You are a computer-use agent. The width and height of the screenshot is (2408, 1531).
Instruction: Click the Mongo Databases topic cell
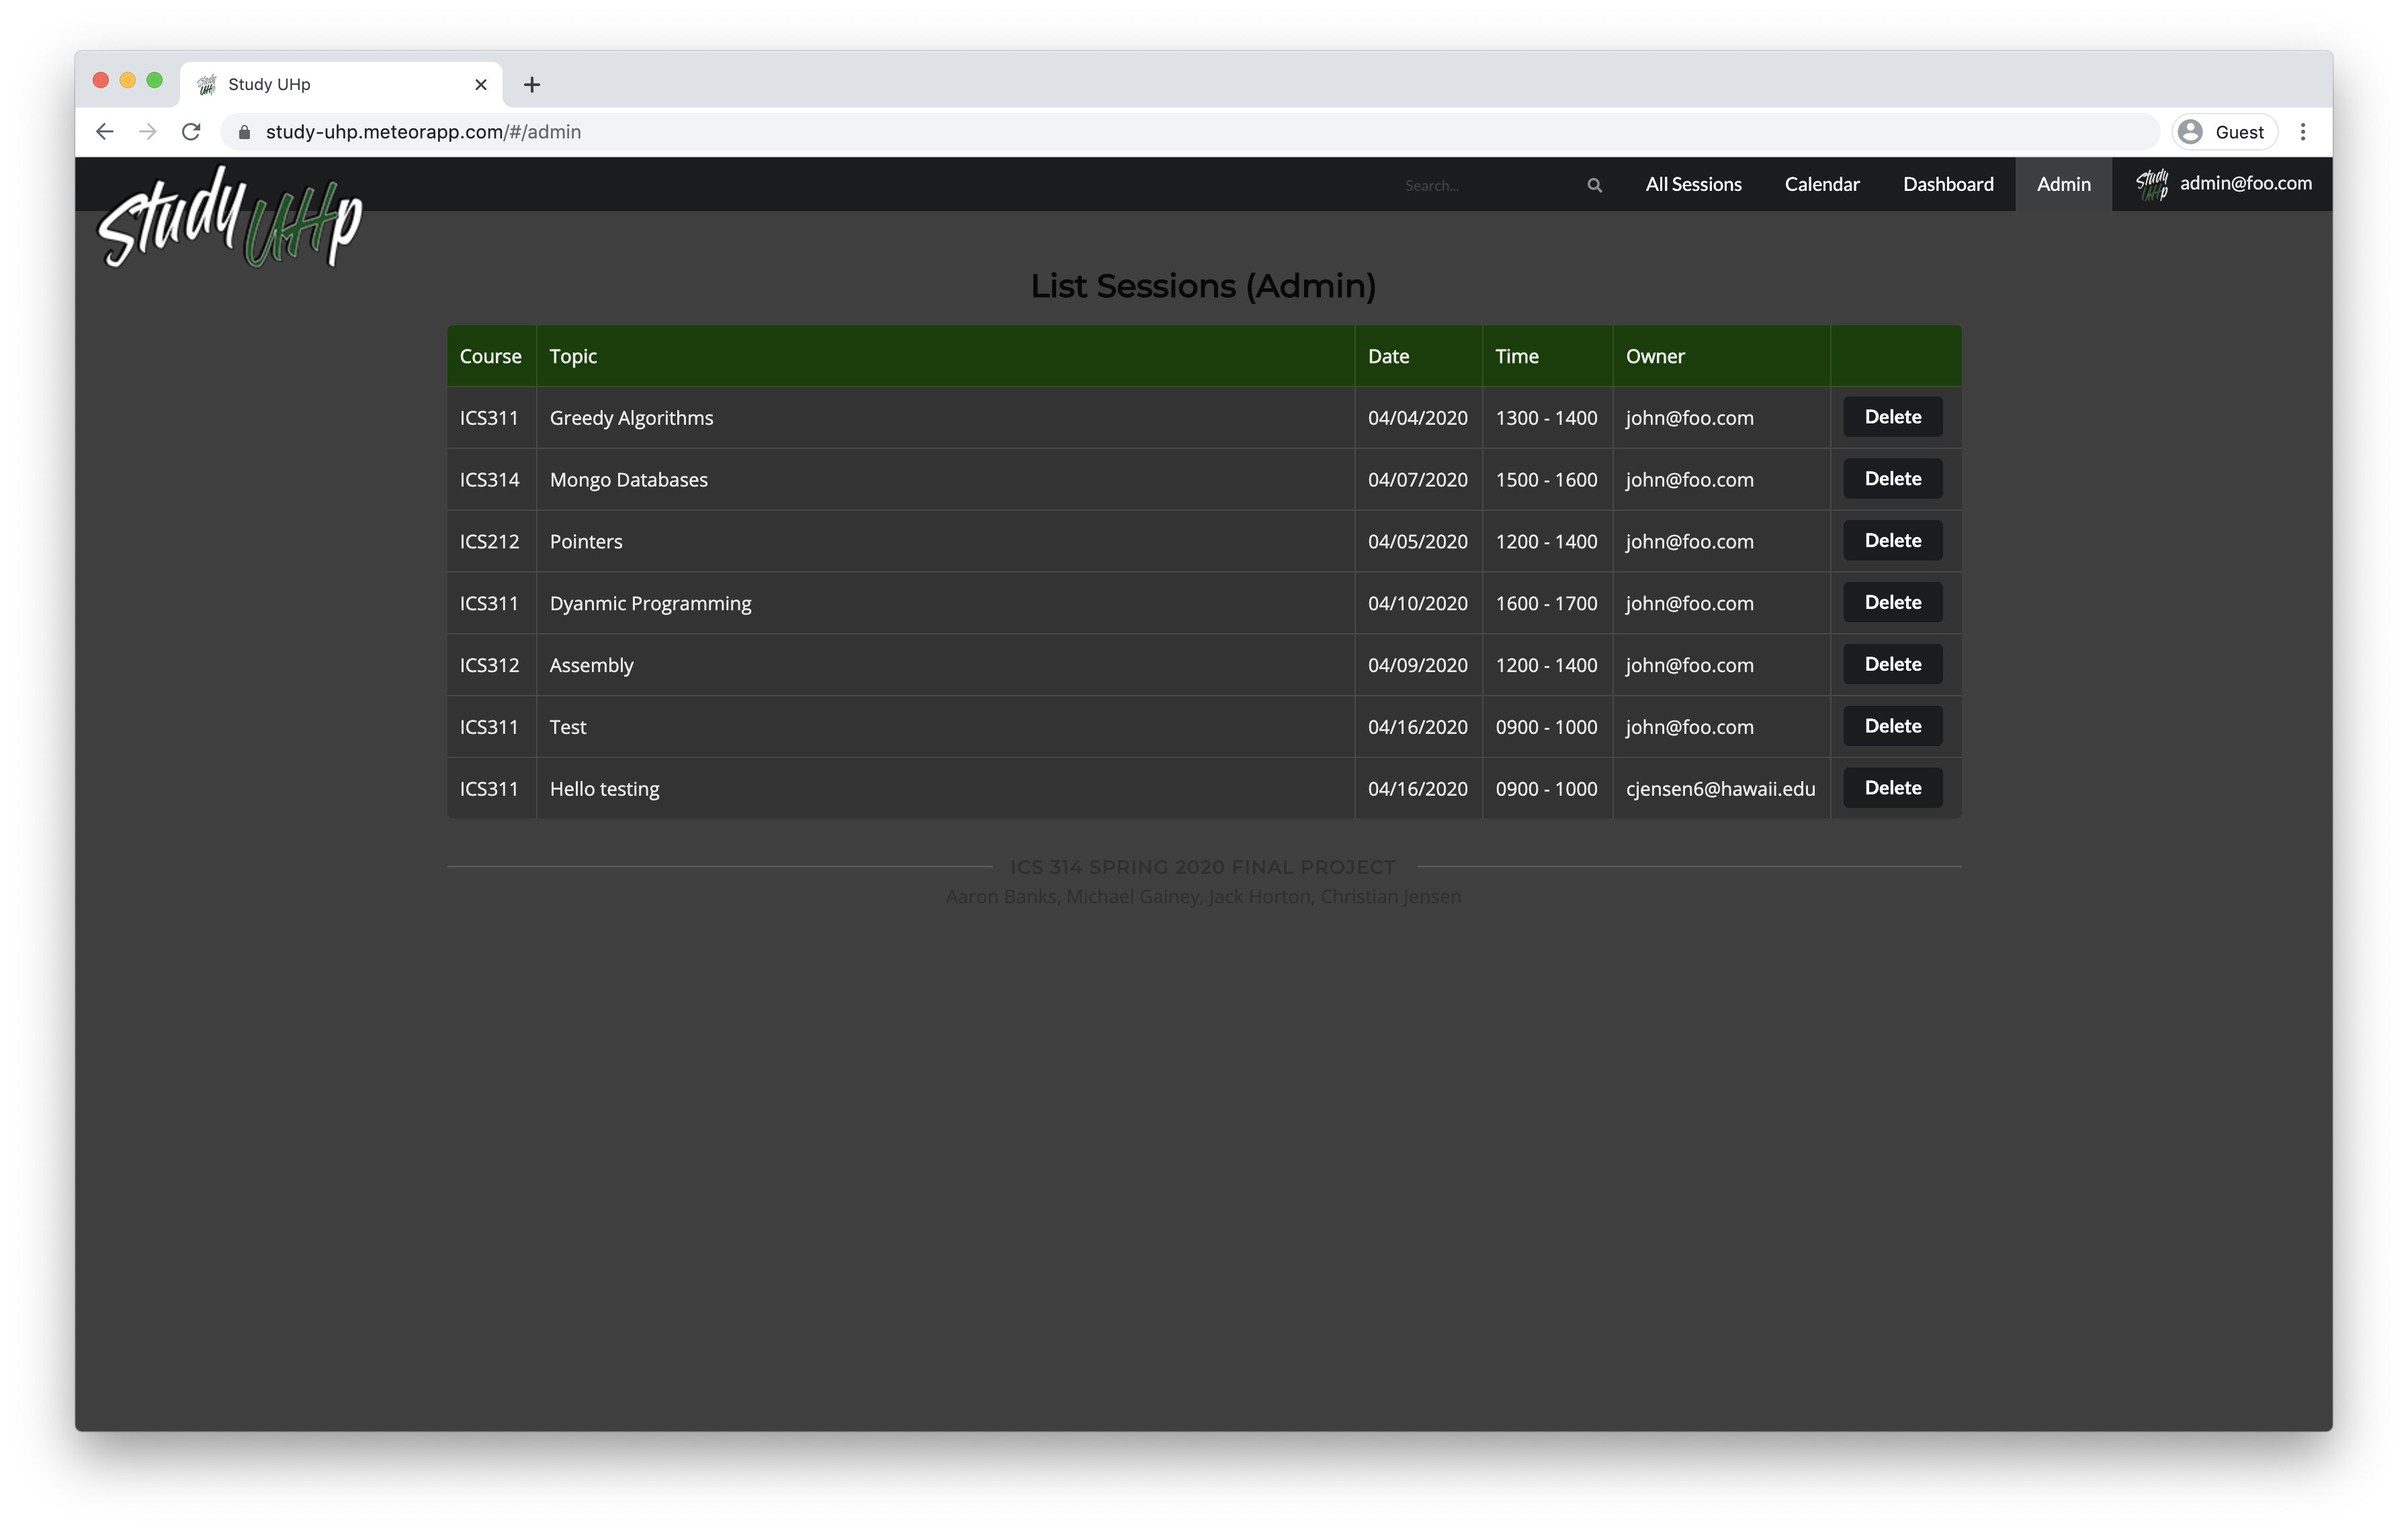[x=945, y=480]
